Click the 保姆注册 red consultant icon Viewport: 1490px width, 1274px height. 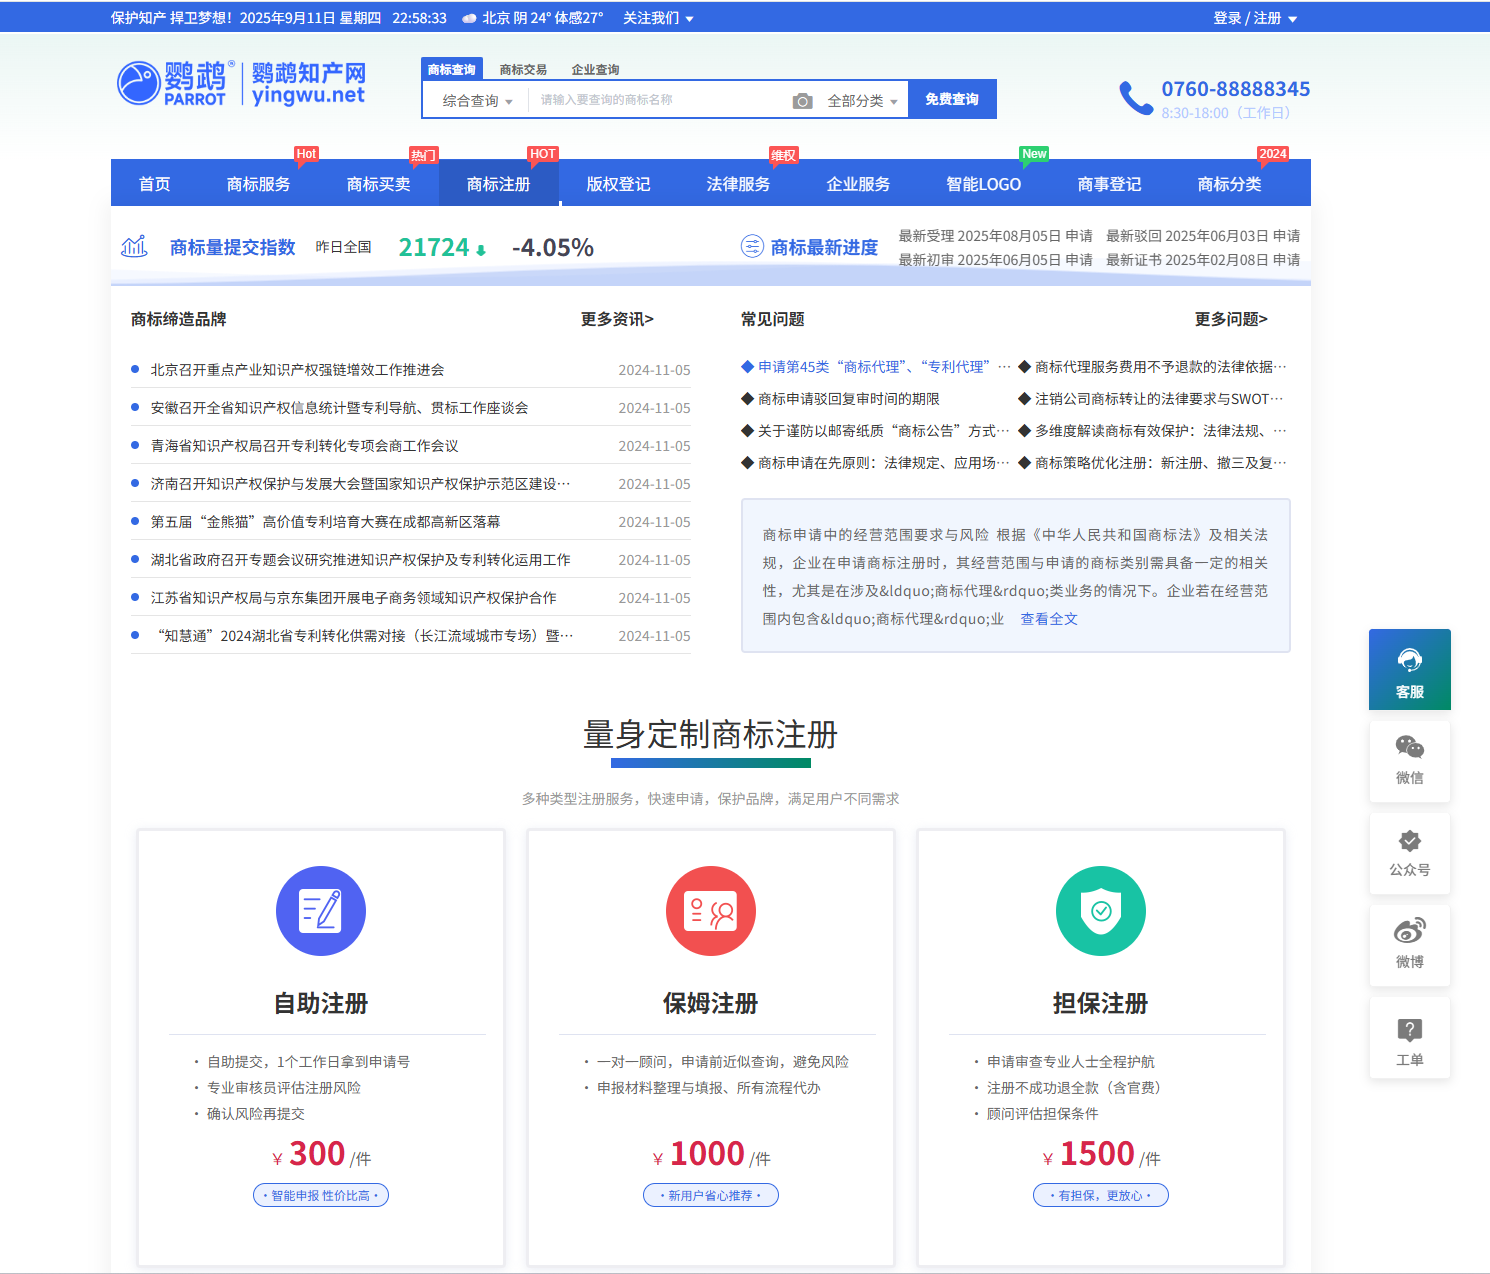click(710, 911)
